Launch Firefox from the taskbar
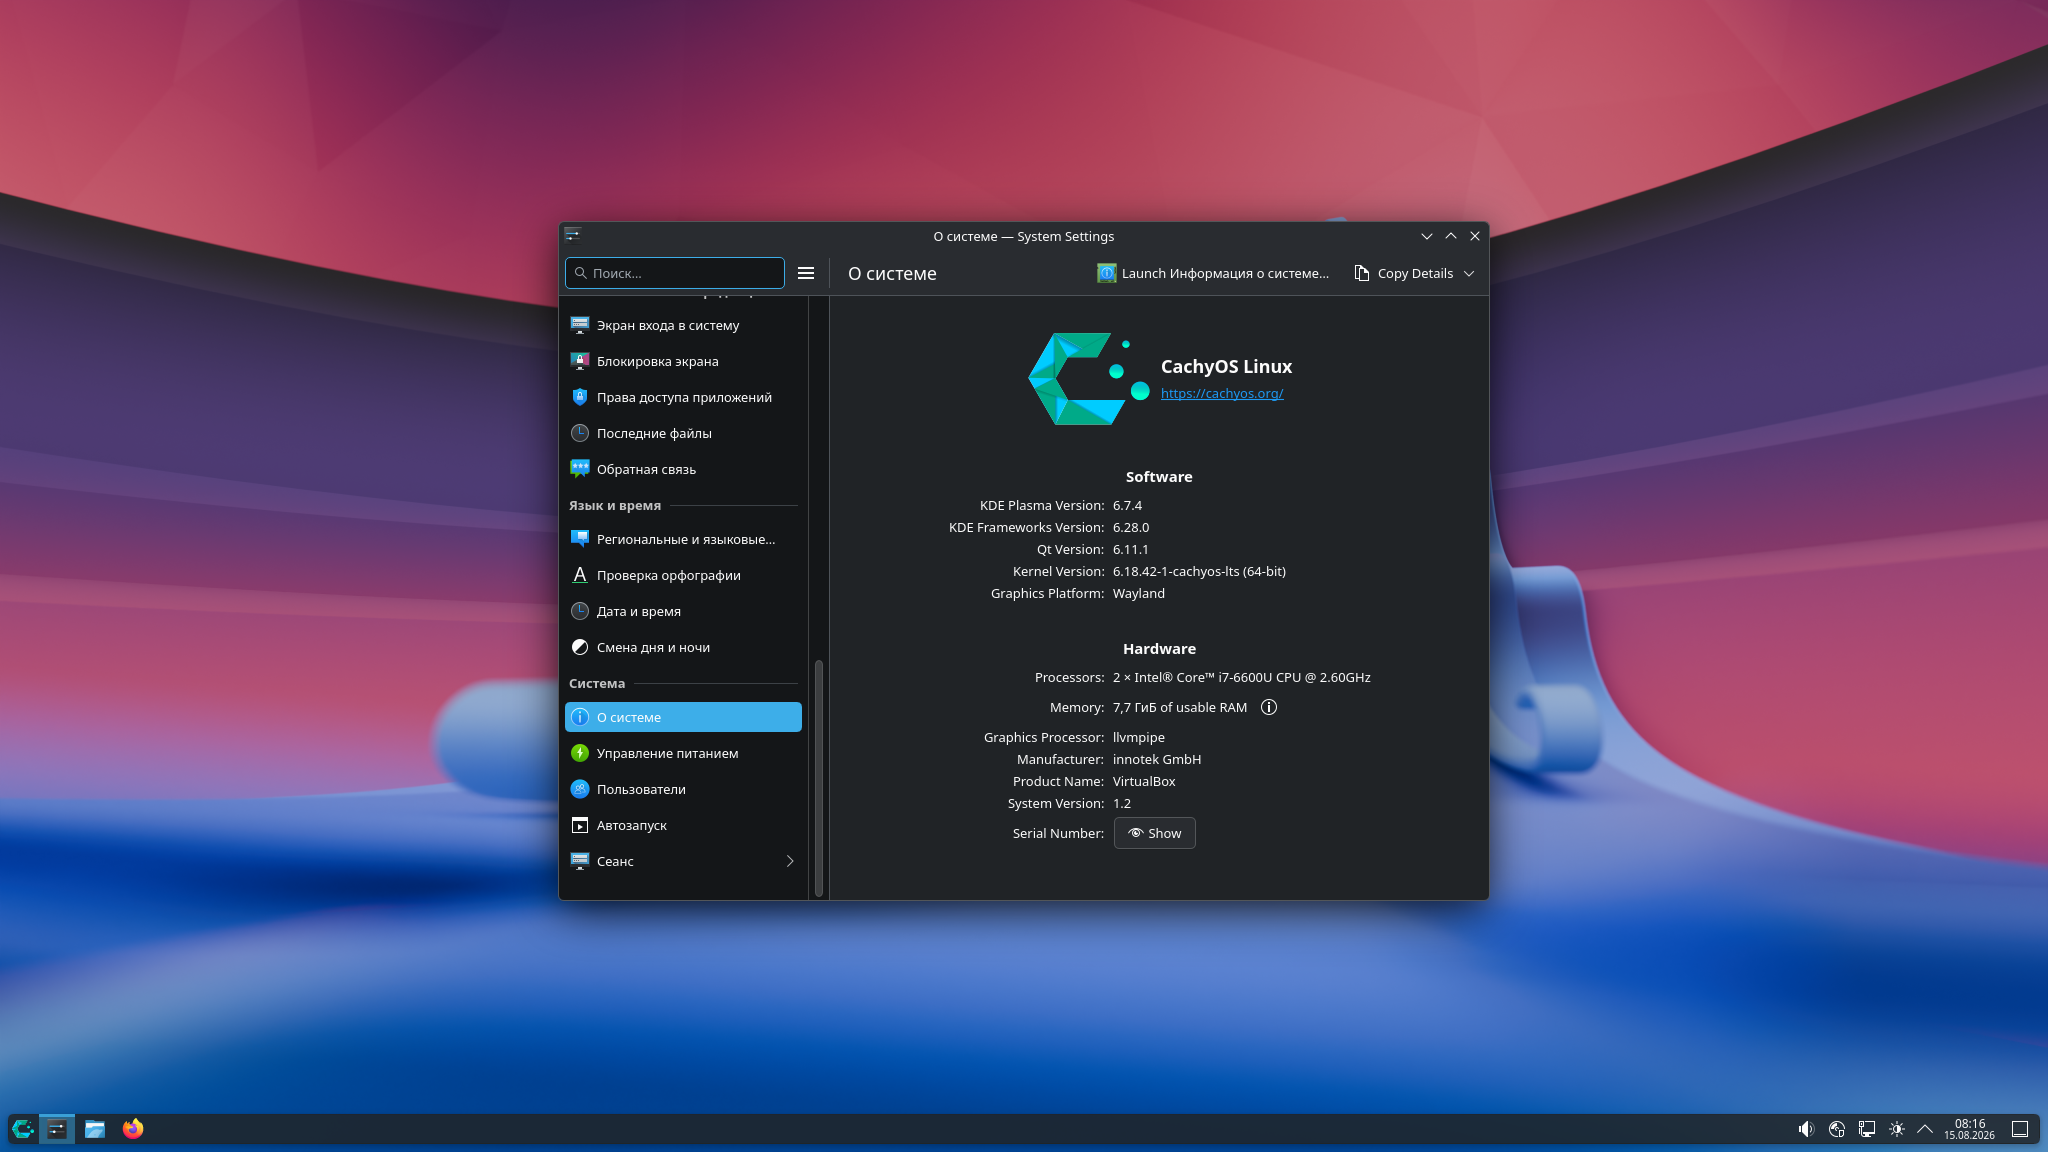Image resolution: width=2048 pixels, height=1152 pixels. (x=133, y=1129)
